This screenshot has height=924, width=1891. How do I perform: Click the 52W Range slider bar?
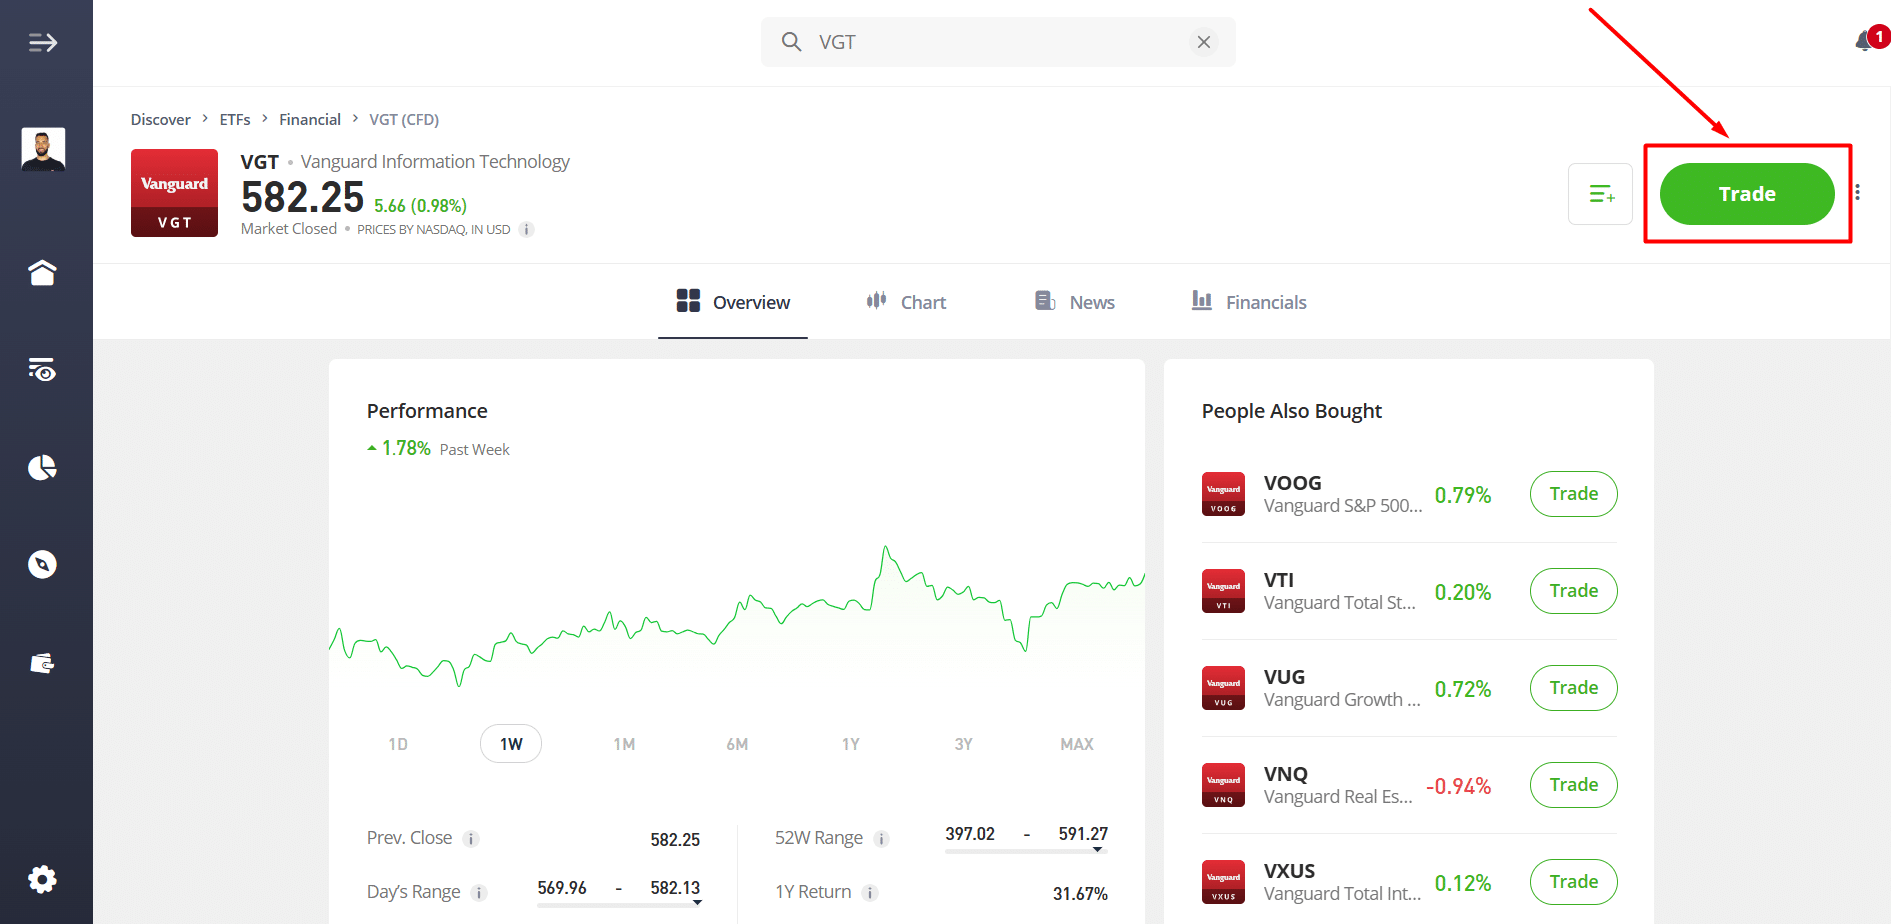click(x=1026, y=850)
